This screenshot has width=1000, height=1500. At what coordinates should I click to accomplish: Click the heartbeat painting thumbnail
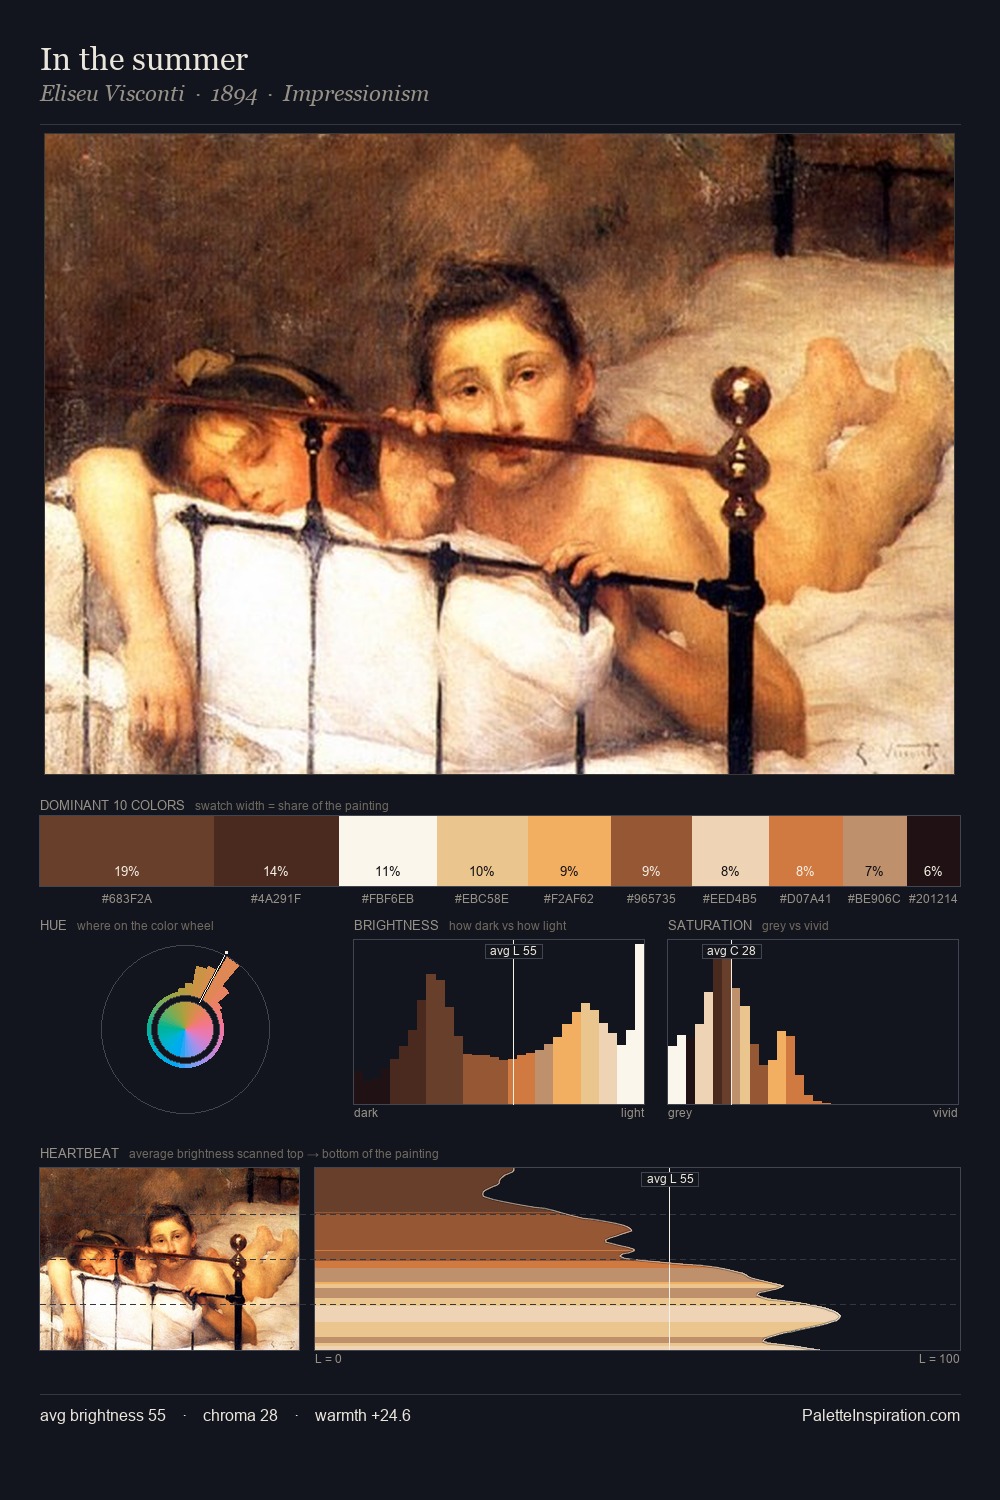point(169,1259)
